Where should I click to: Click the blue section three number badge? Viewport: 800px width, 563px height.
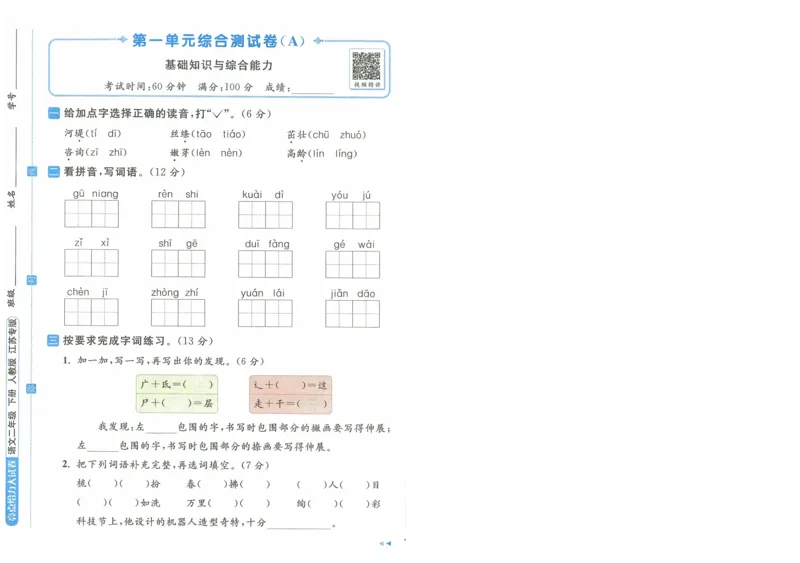pos(53,340)
